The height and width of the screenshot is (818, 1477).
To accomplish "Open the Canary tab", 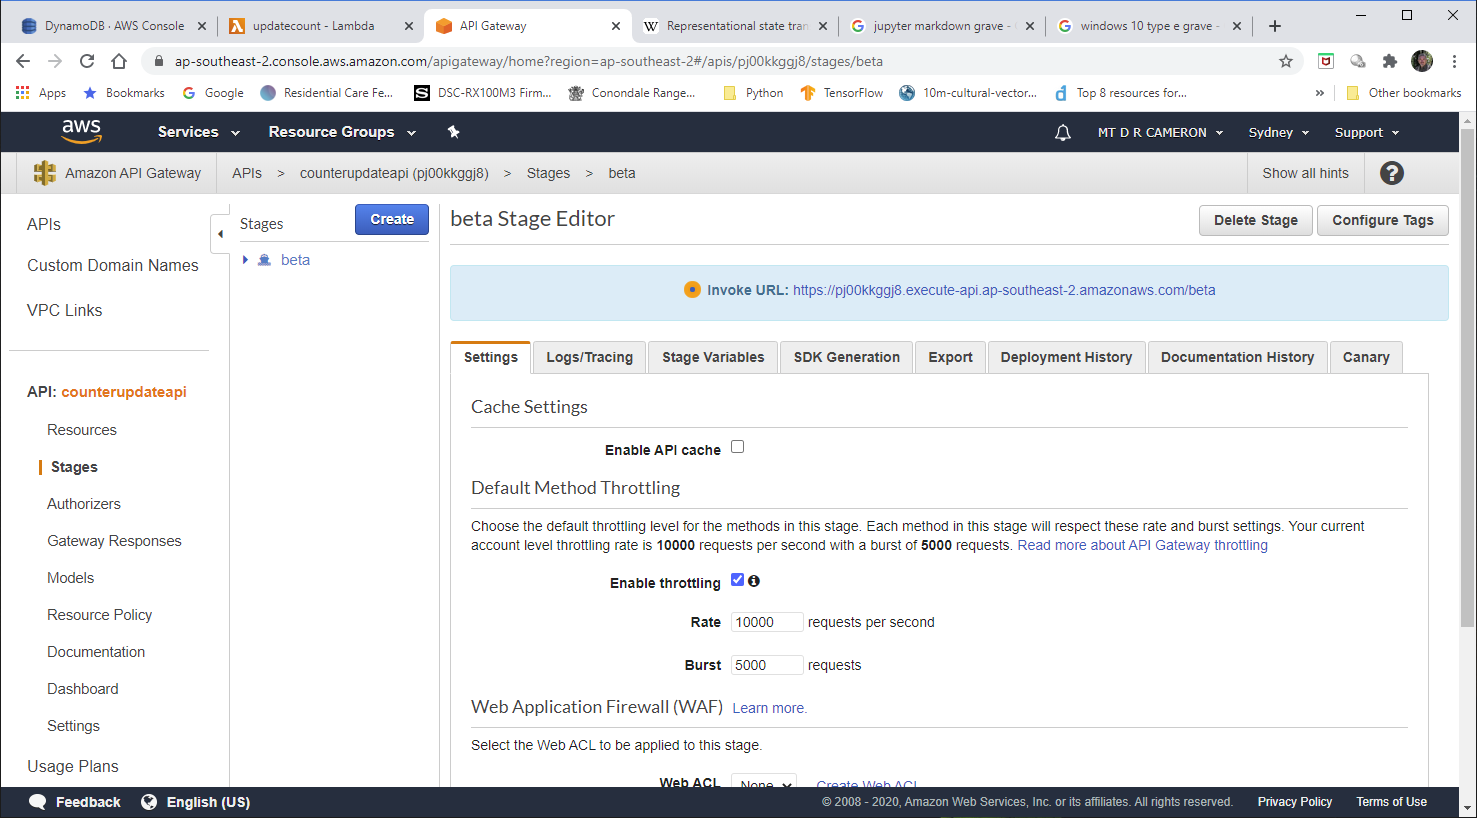I will tap(1366, 357).
